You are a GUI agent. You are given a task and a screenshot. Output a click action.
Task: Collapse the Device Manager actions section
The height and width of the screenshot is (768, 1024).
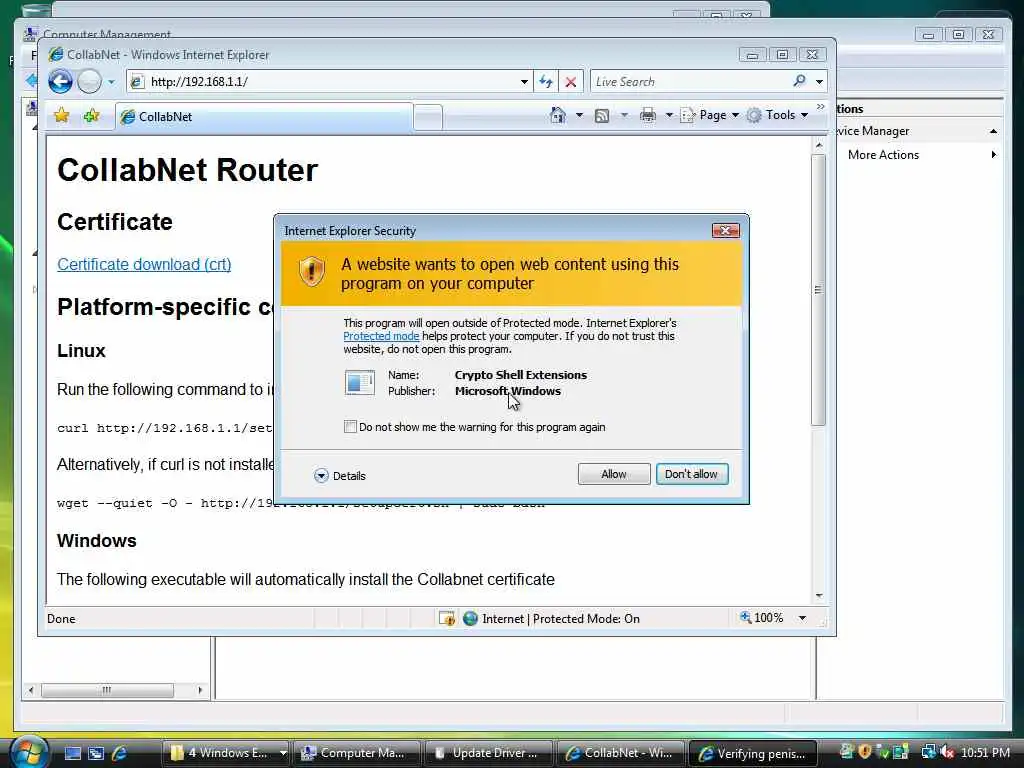tap(993, 131)
